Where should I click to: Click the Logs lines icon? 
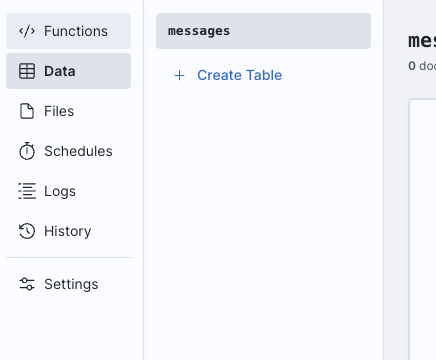tap(27, 191)
